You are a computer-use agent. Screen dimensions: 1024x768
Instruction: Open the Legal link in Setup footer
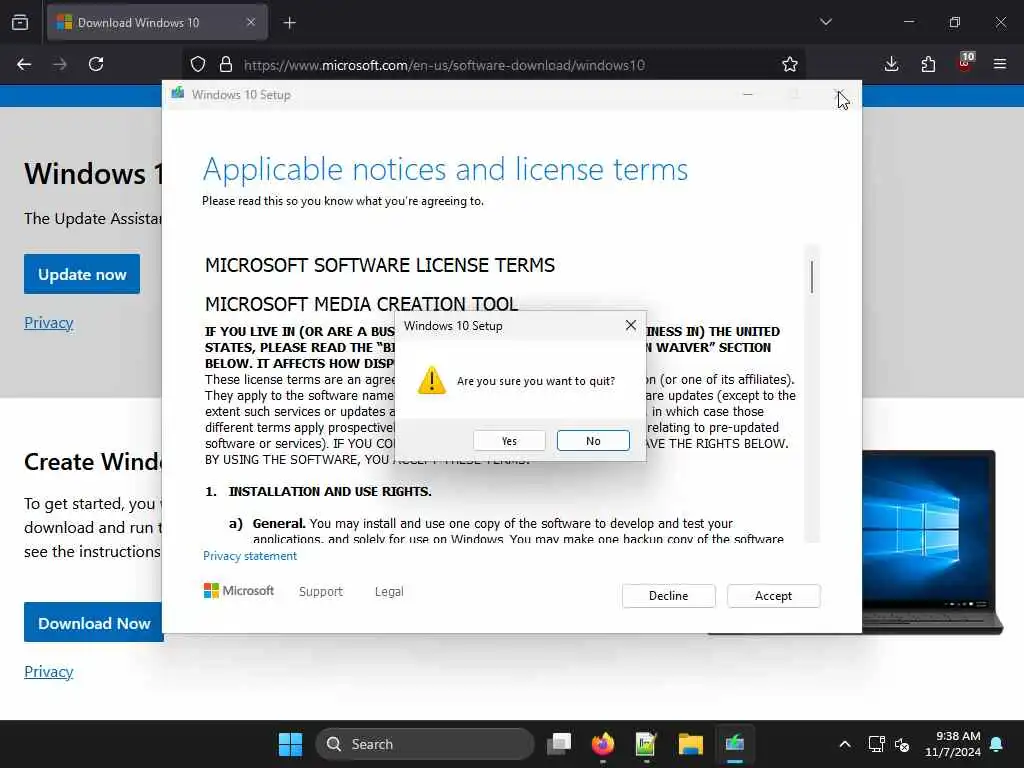coord(389,591)
